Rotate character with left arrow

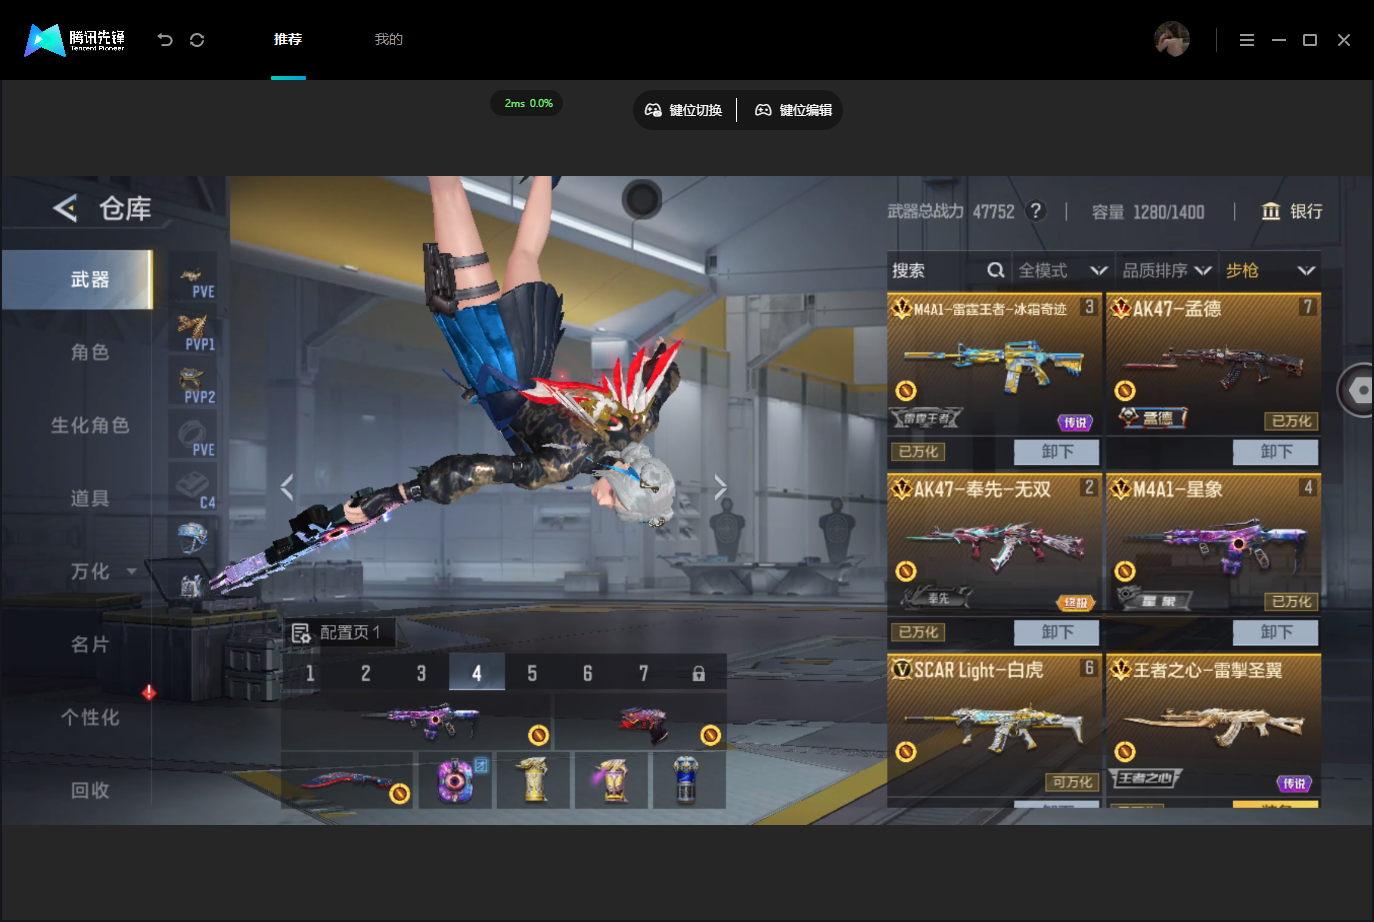pos(287,487)
